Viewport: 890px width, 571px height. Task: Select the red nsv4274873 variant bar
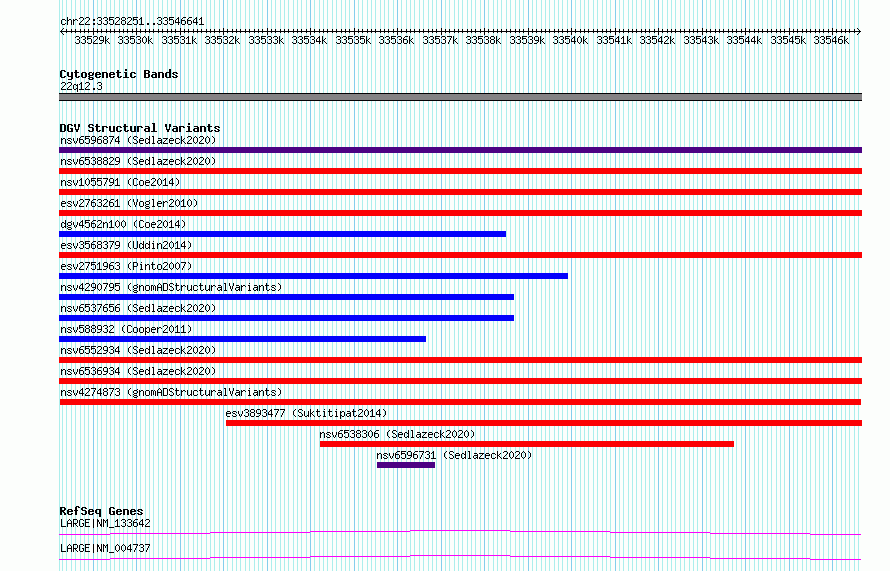(460, 402)
